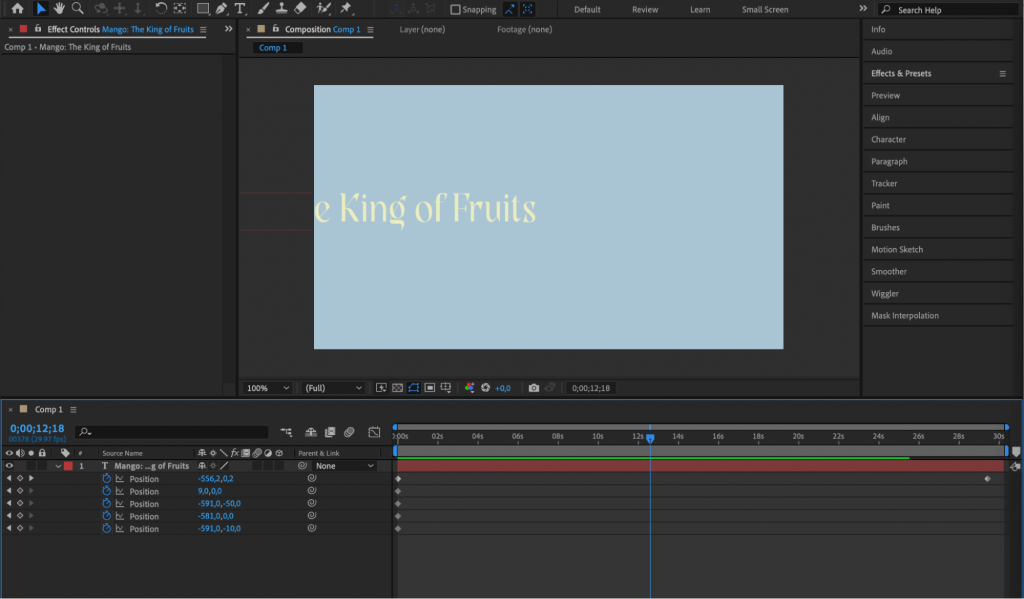Toggle the Position stopwatch on the first keyframe row
Viewport: 1024px width, 599px height.
pyautogui.click(x=107, y=478)
